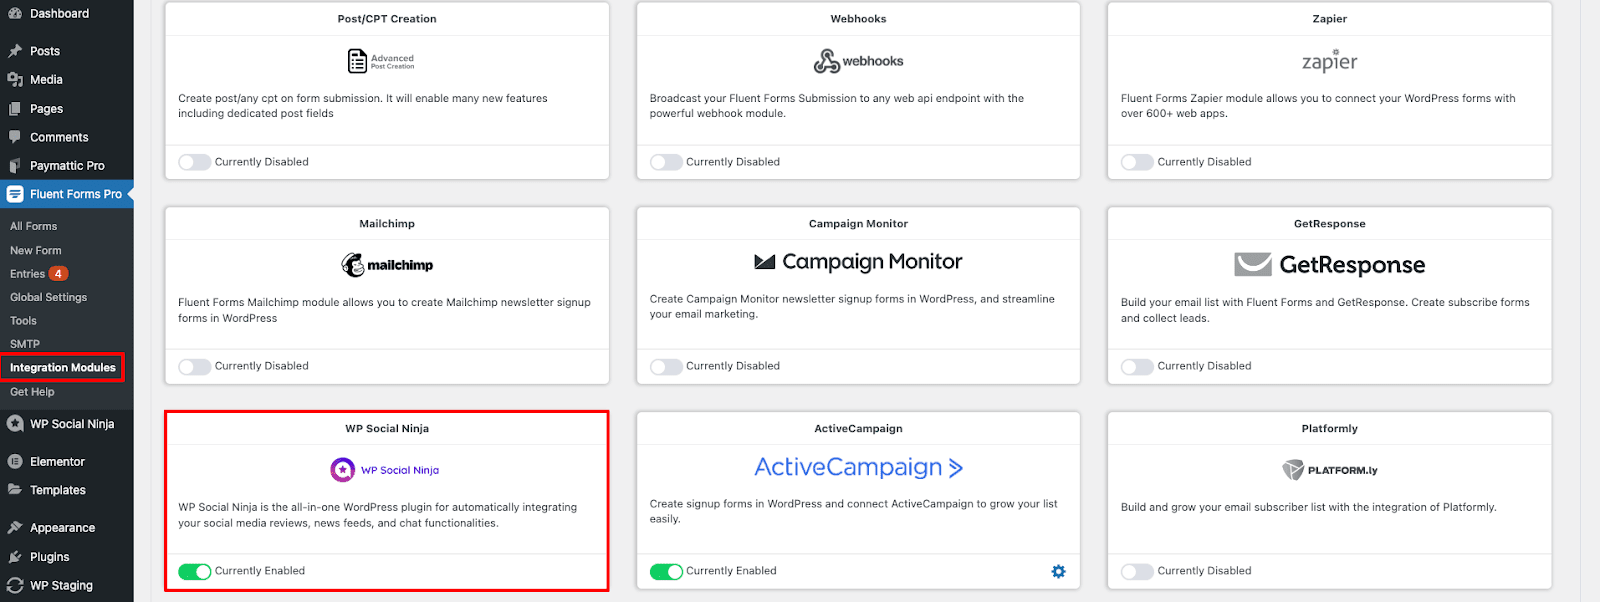Click the Comments bubble icon

[x=15, y=137]
